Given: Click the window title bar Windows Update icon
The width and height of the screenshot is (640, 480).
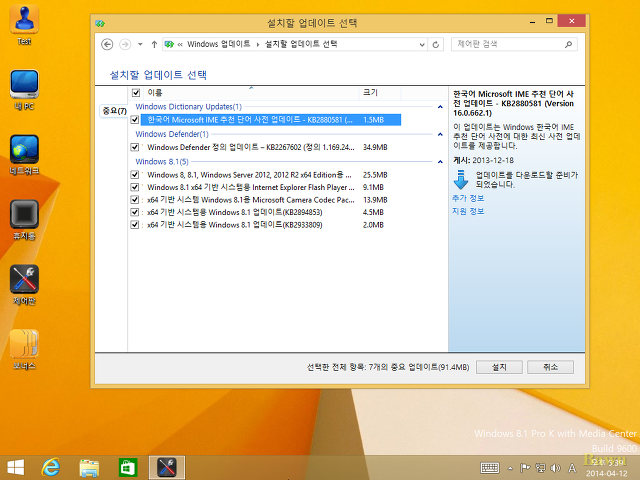Looking at the screenshot, I should [100, 24].
